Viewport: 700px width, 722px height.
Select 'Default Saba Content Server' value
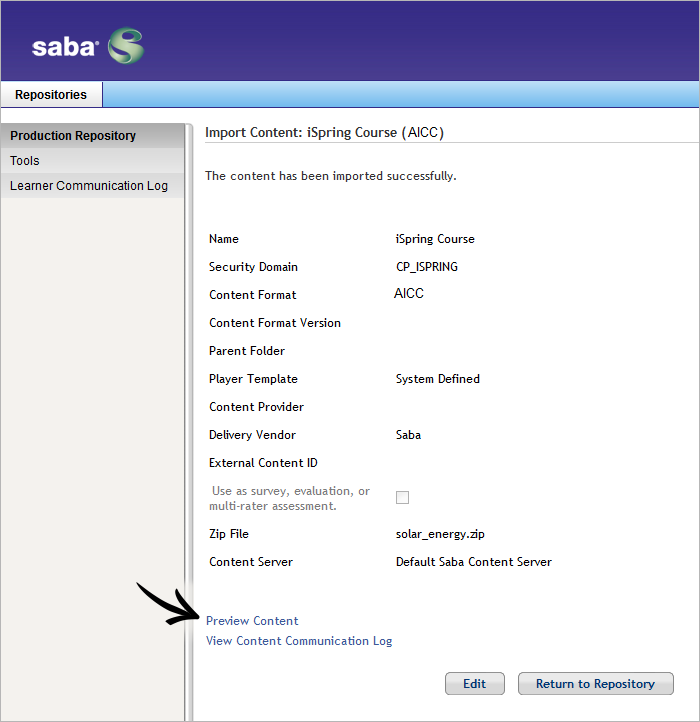click(x=473, y=562)
